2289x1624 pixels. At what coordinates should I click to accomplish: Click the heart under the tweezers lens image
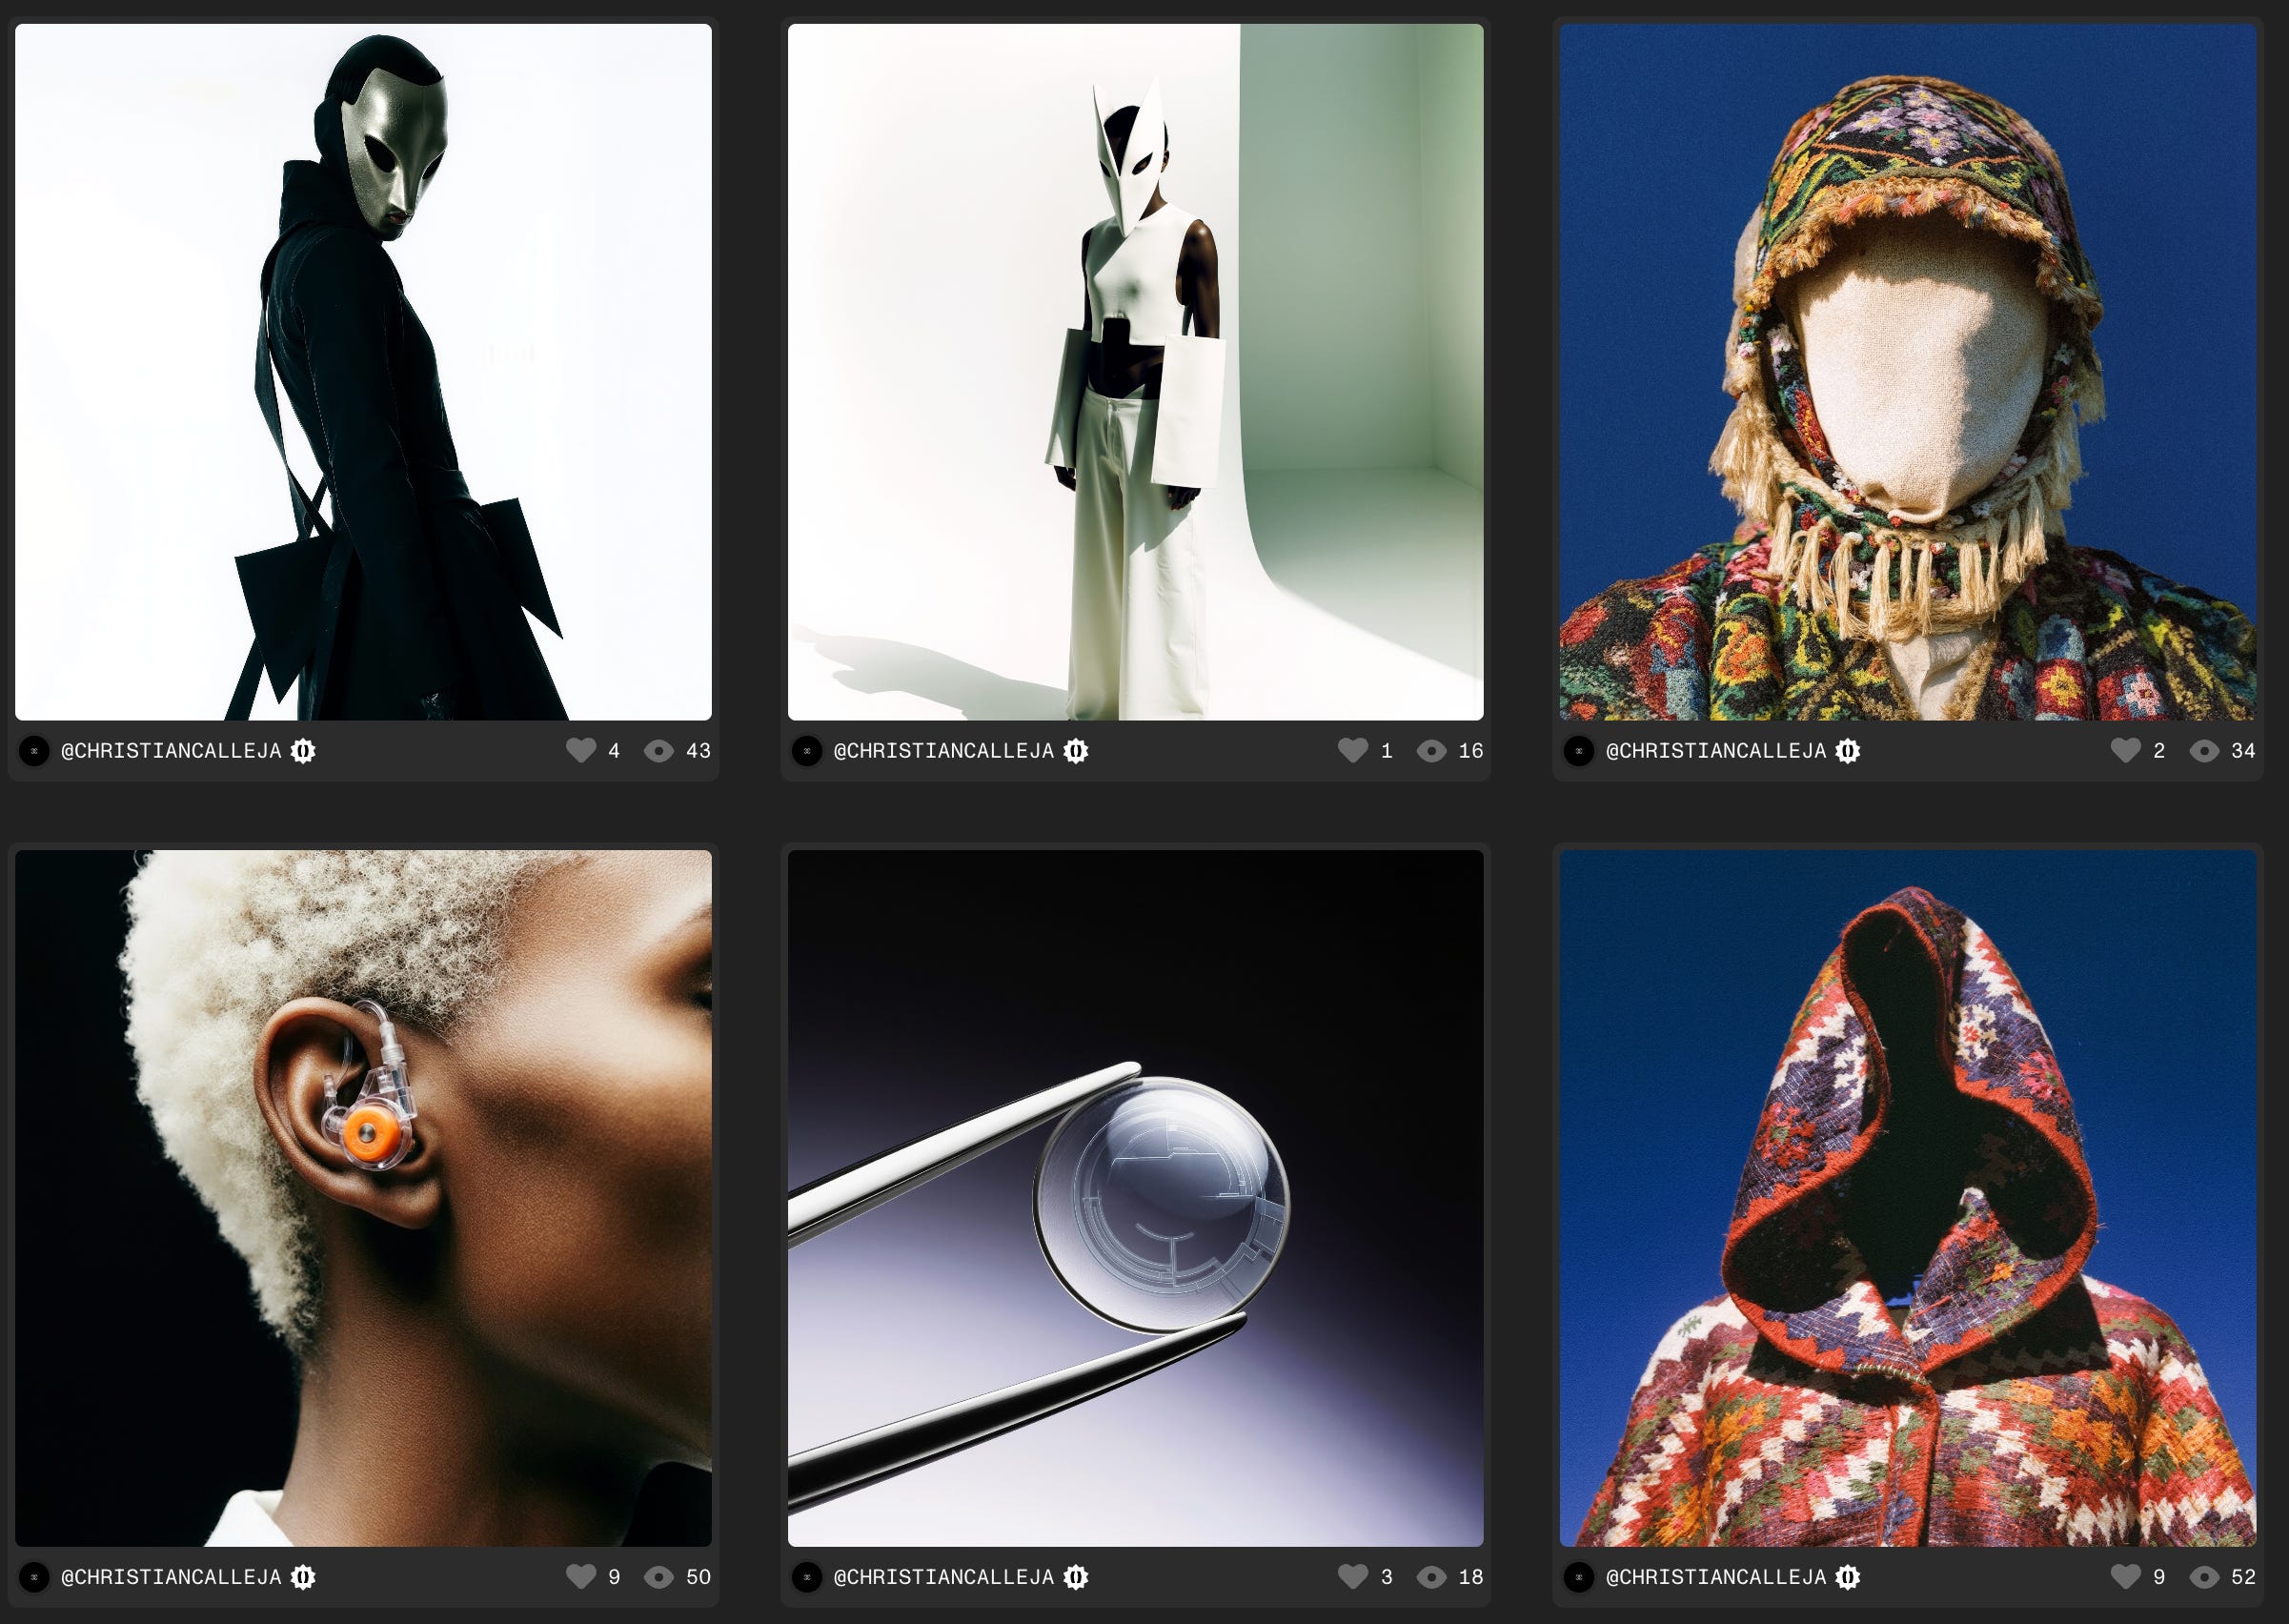click(1353, 1576)
